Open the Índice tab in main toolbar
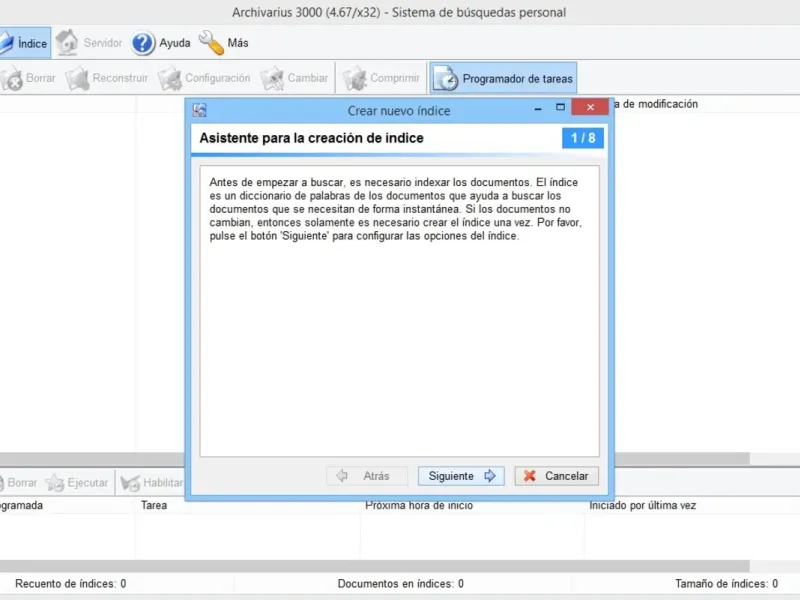 tap(24, 43)
